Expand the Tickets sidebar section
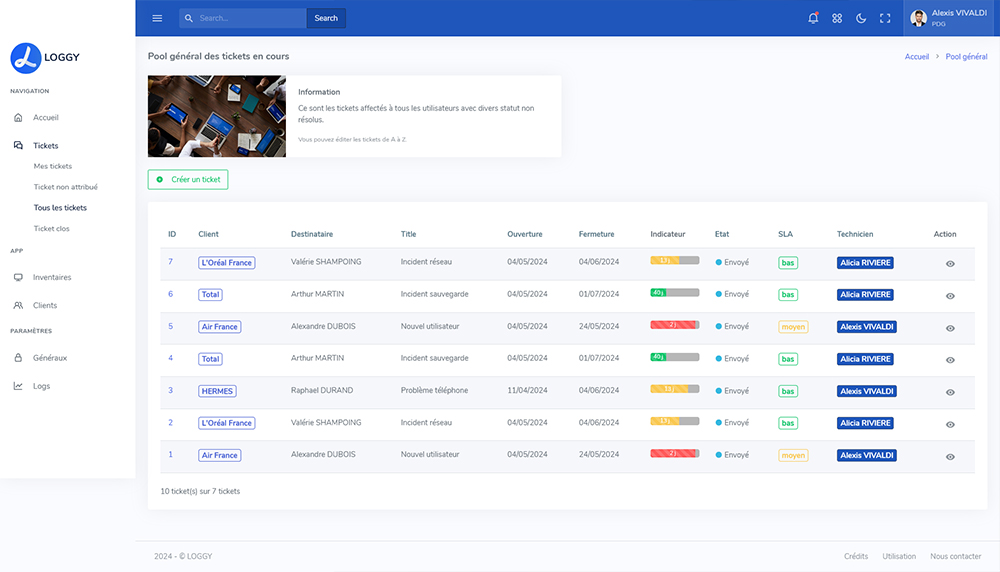The image size is (1000, 572). pyautogui.click(x=45, y=145)
